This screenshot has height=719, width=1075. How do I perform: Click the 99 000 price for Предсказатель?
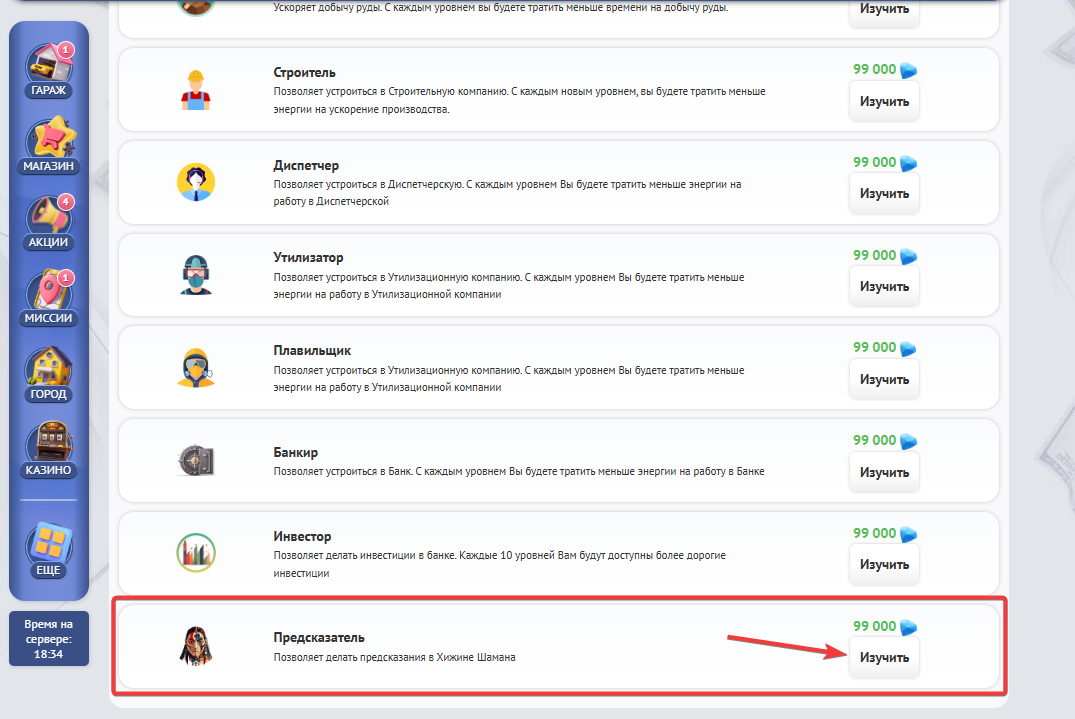[874, 626]
